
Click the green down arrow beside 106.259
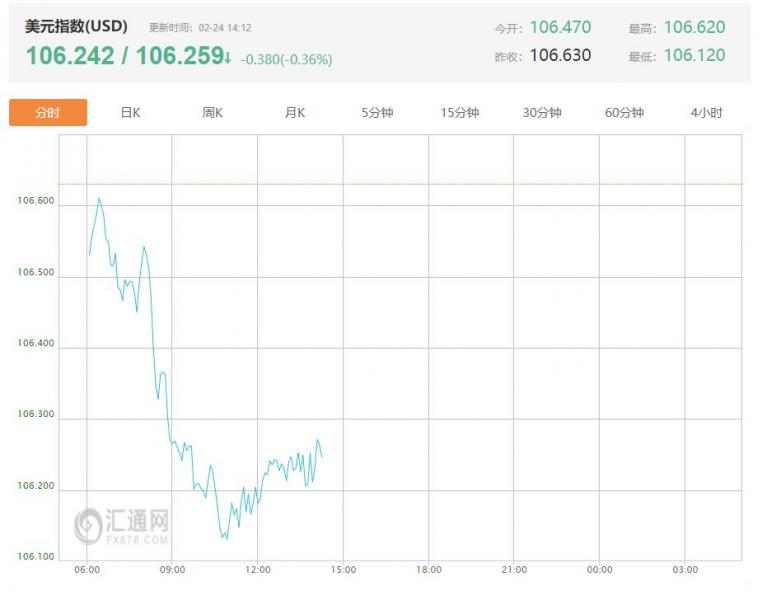pos(228,58)
